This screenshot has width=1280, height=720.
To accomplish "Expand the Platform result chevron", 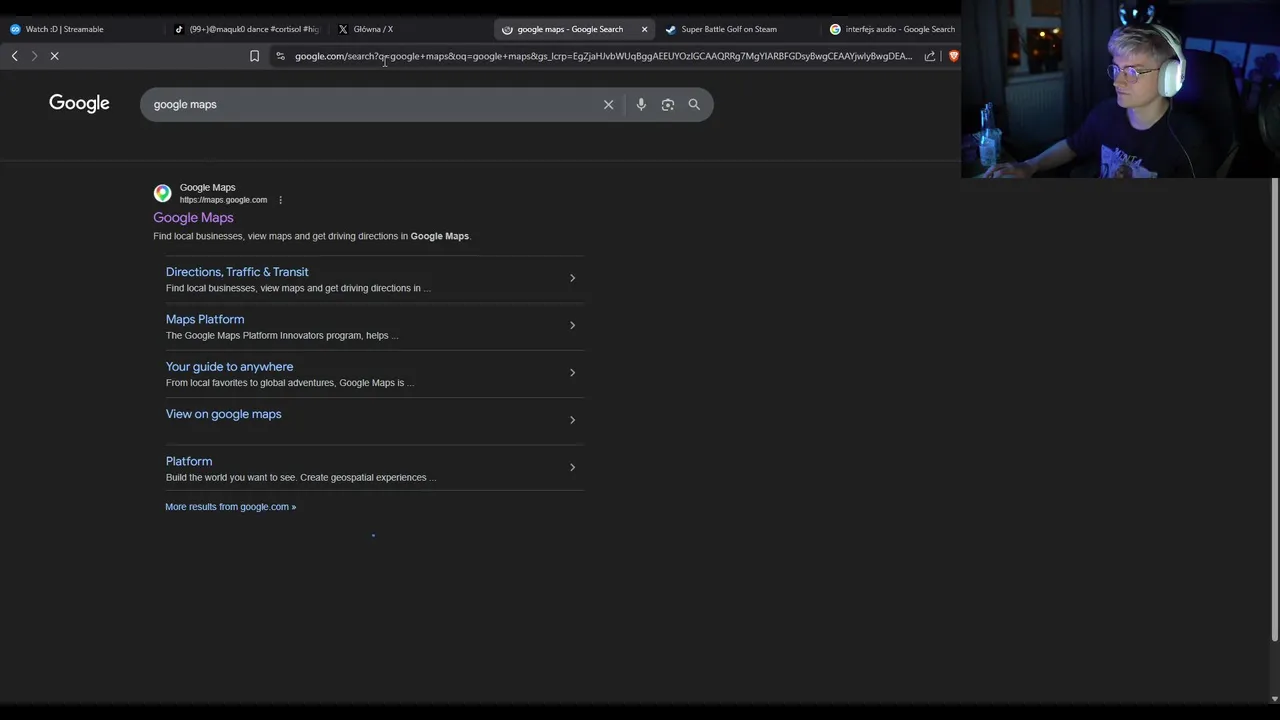I will click(x=572, y=467).
